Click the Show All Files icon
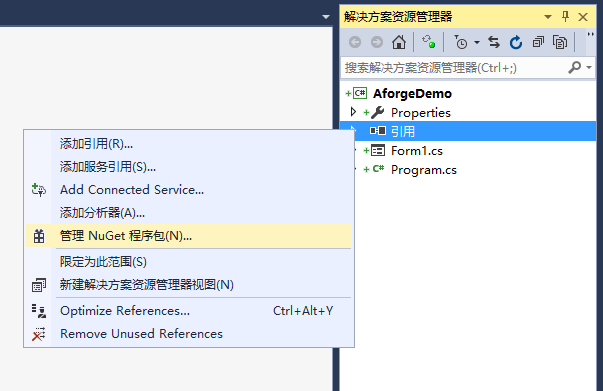603x391 pixels. (560, 42)
